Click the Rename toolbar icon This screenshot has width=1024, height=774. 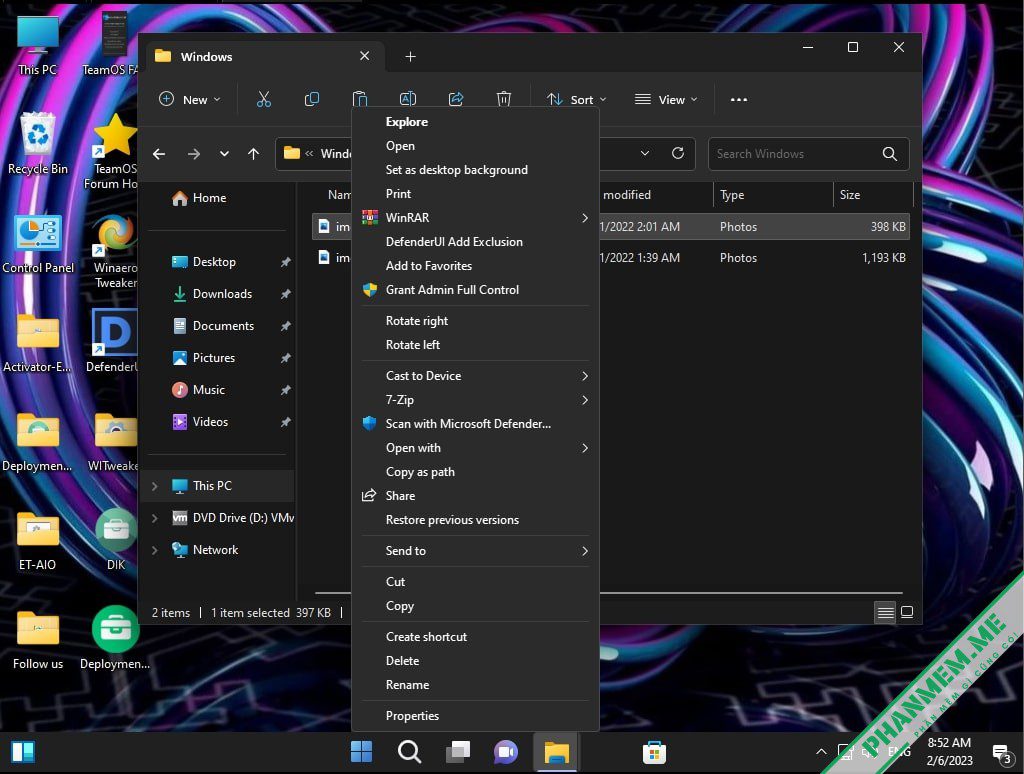click(408, 99)
